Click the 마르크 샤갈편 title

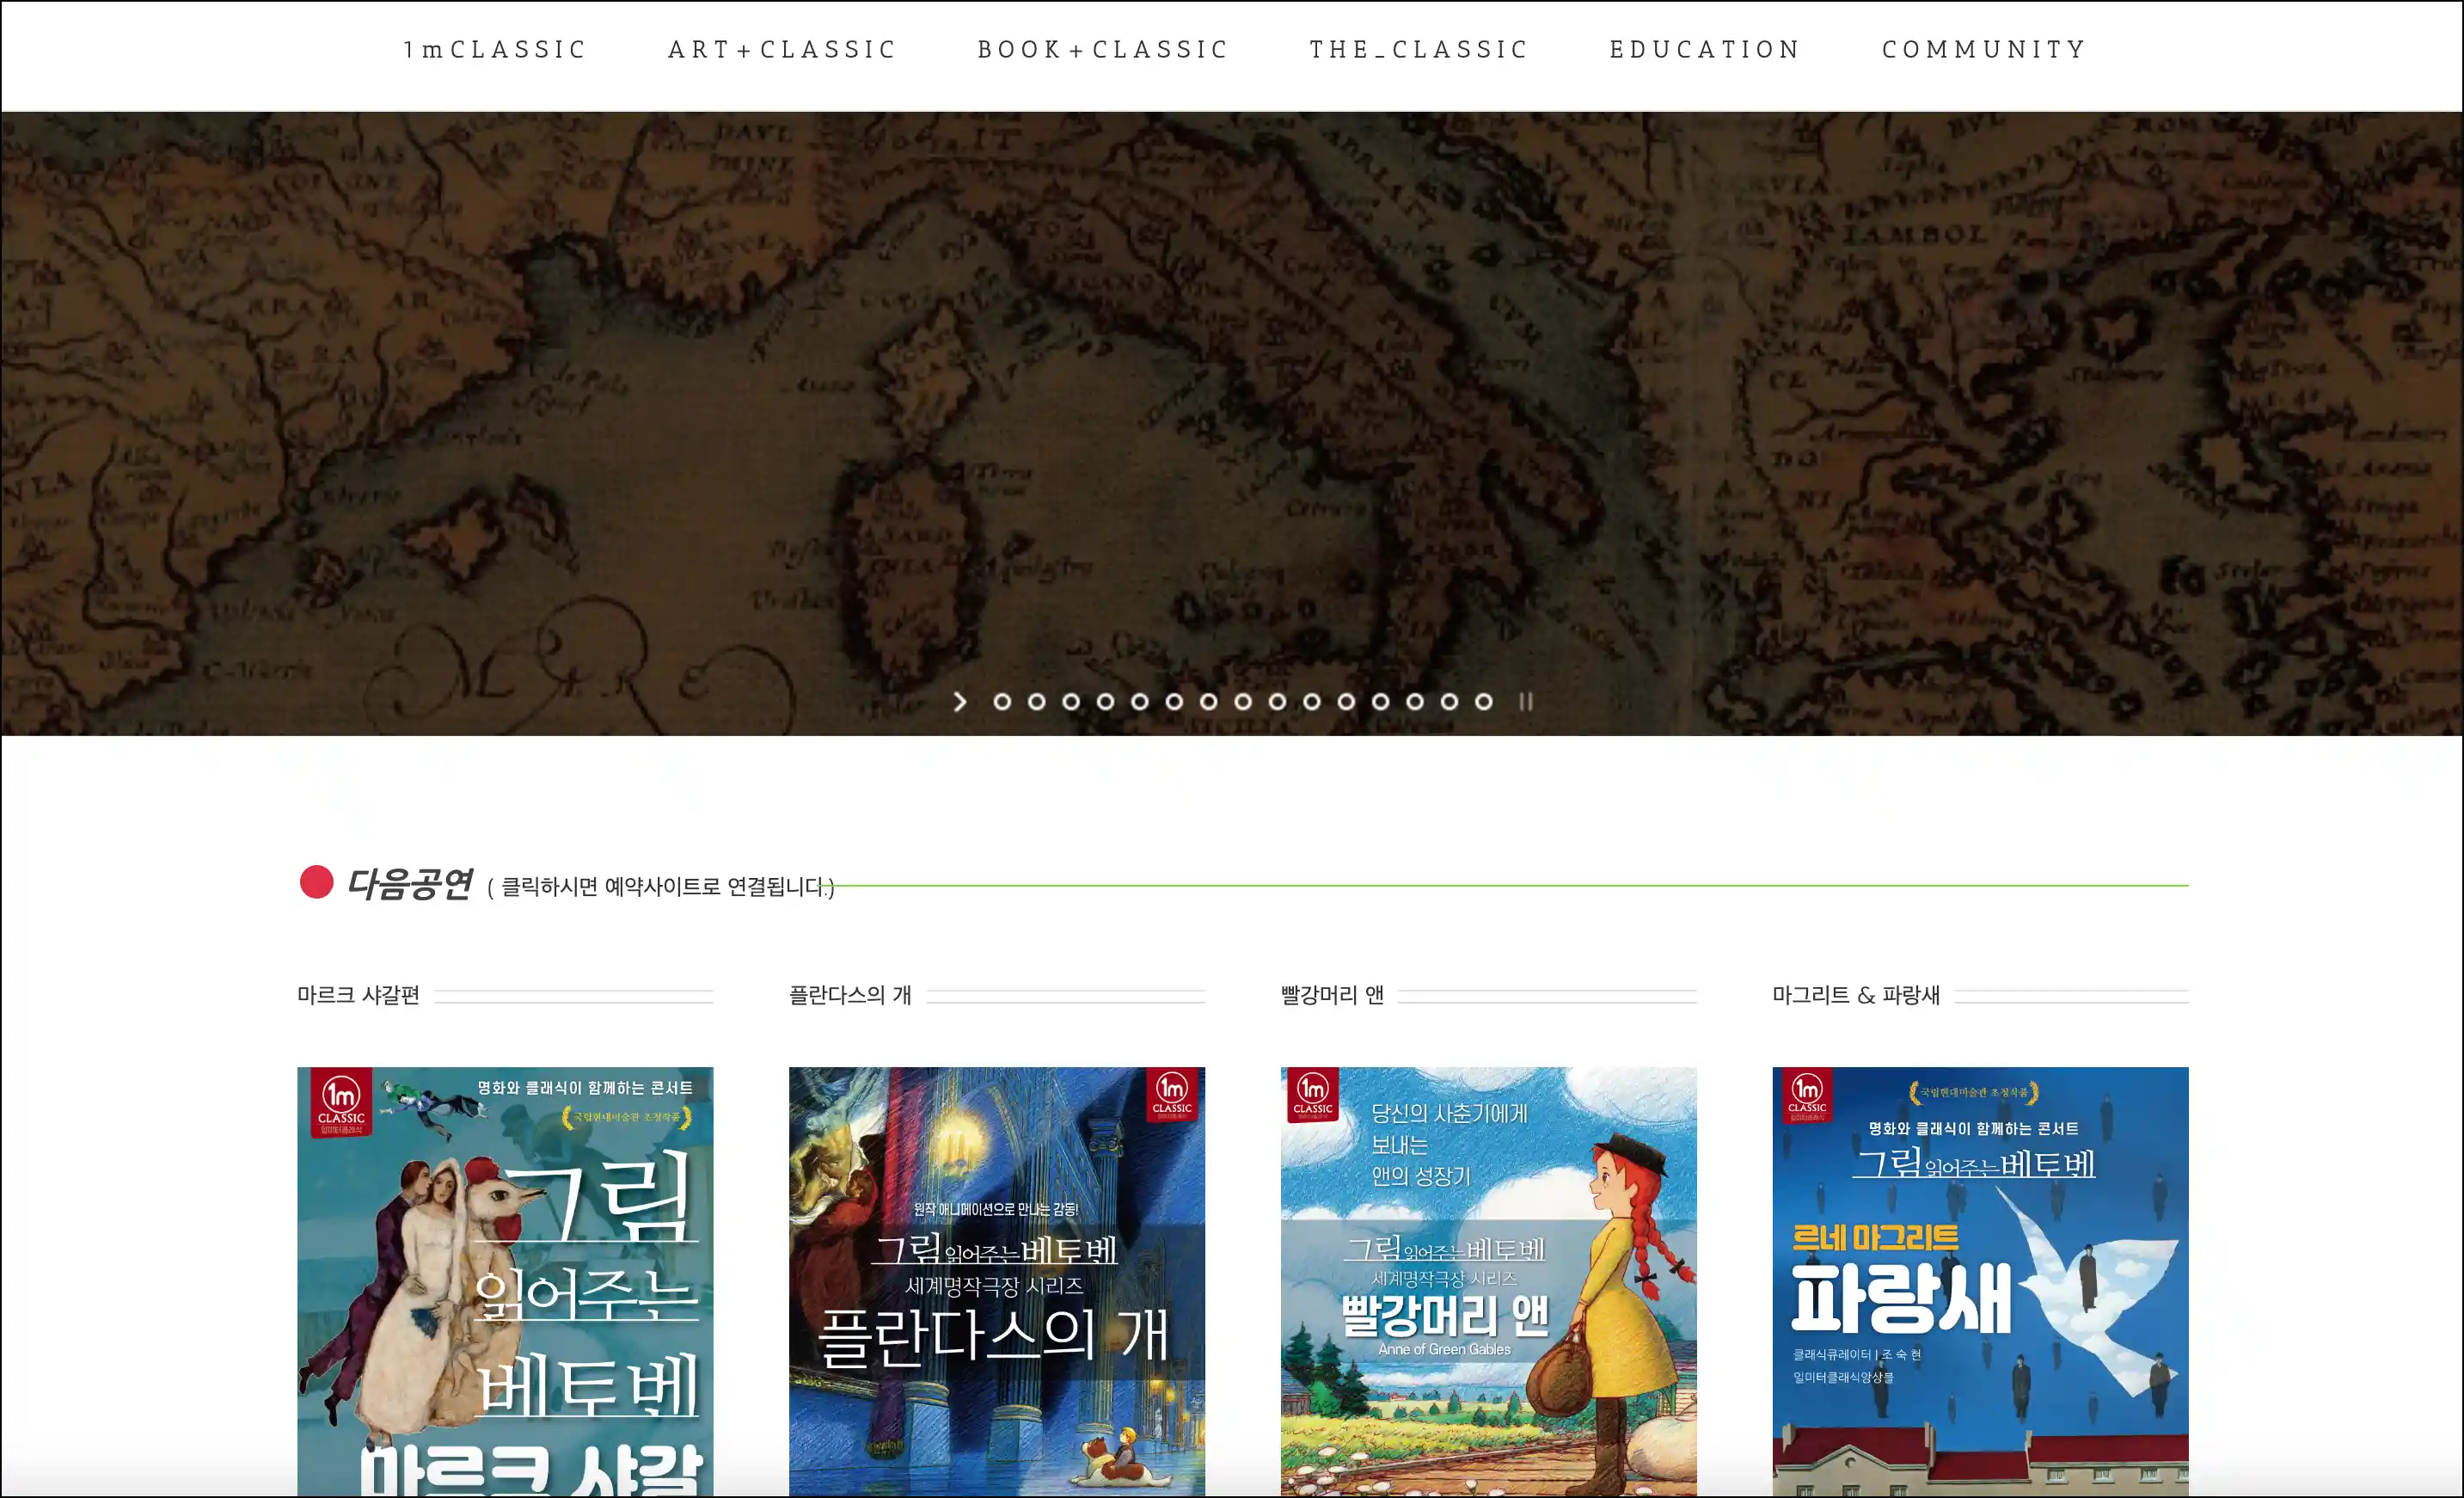click(x=358, y=995)
